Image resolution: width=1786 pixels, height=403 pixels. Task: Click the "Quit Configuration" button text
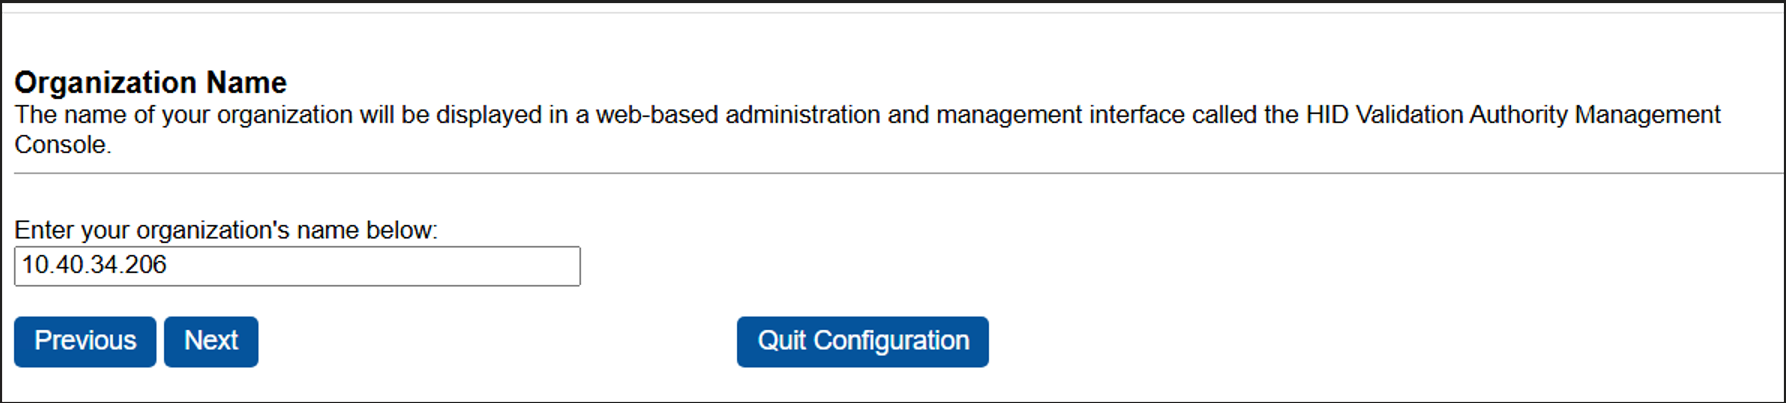(x=863, y=341)
